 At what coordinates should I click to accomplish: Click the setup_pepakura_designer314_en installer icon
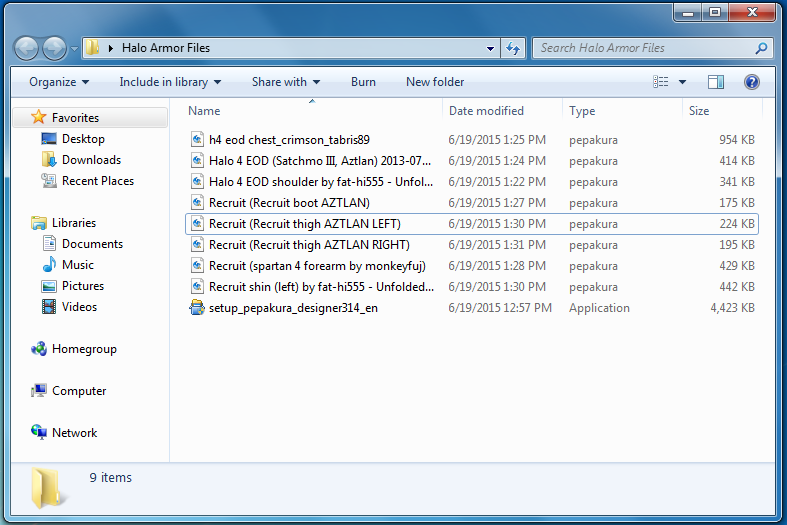(197, 308)
